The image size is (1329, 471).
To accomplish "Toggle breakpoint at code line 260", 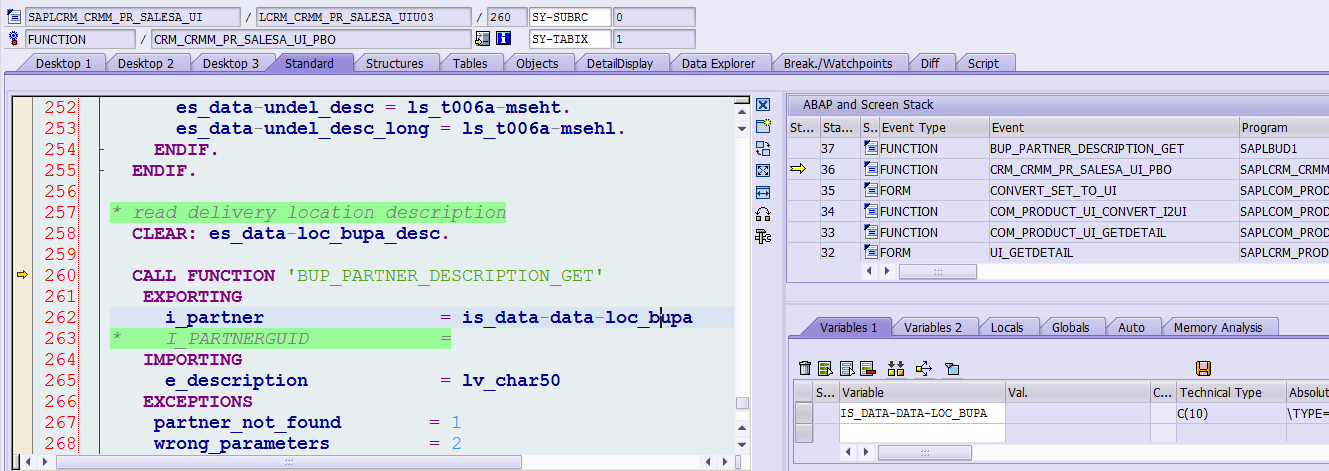I will click(22, 275).
